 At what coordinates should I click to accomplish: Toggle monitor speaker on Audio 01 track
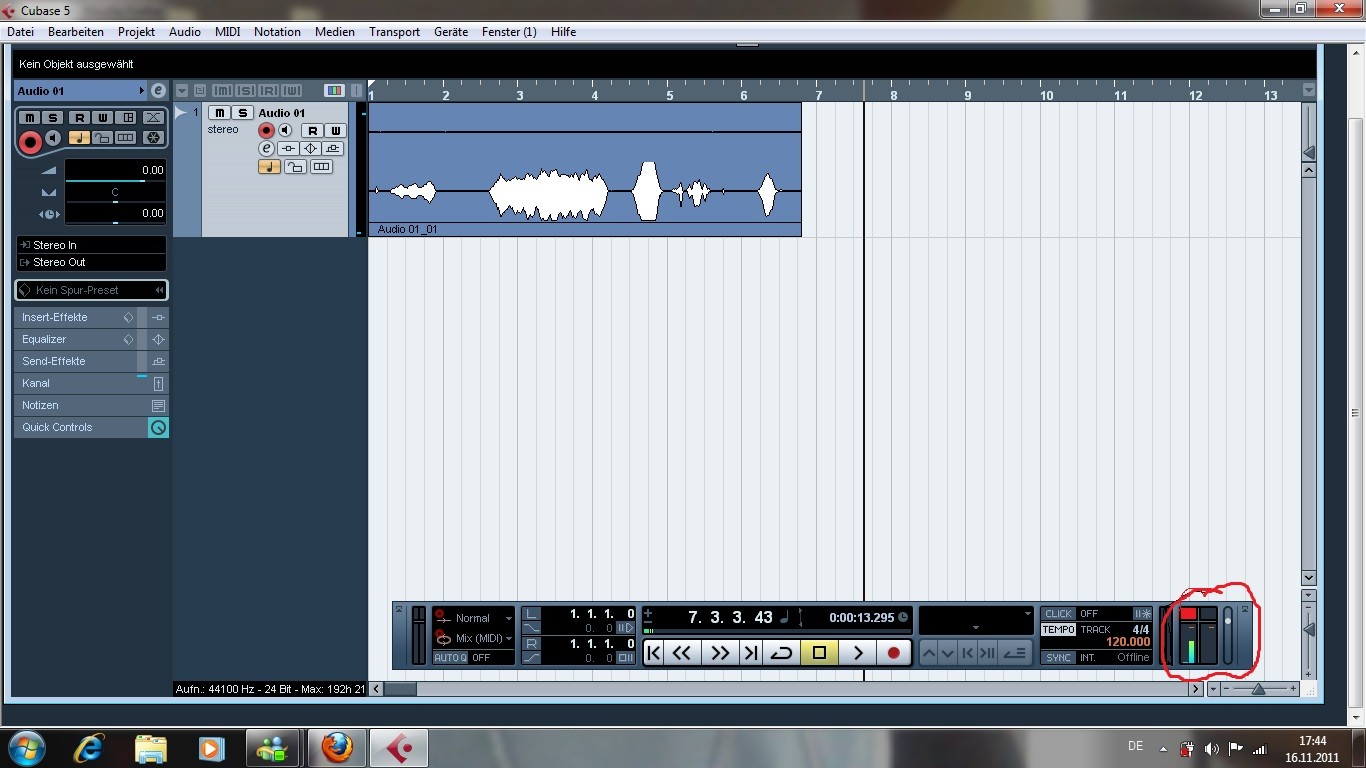[284, 131]
